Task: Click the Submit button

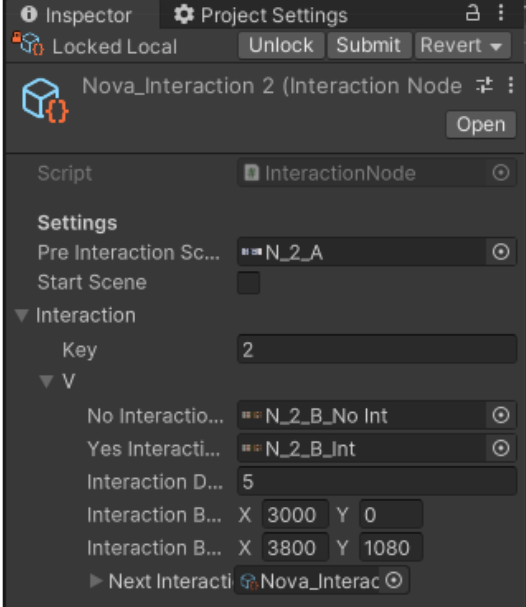Action: pos(369,45)
